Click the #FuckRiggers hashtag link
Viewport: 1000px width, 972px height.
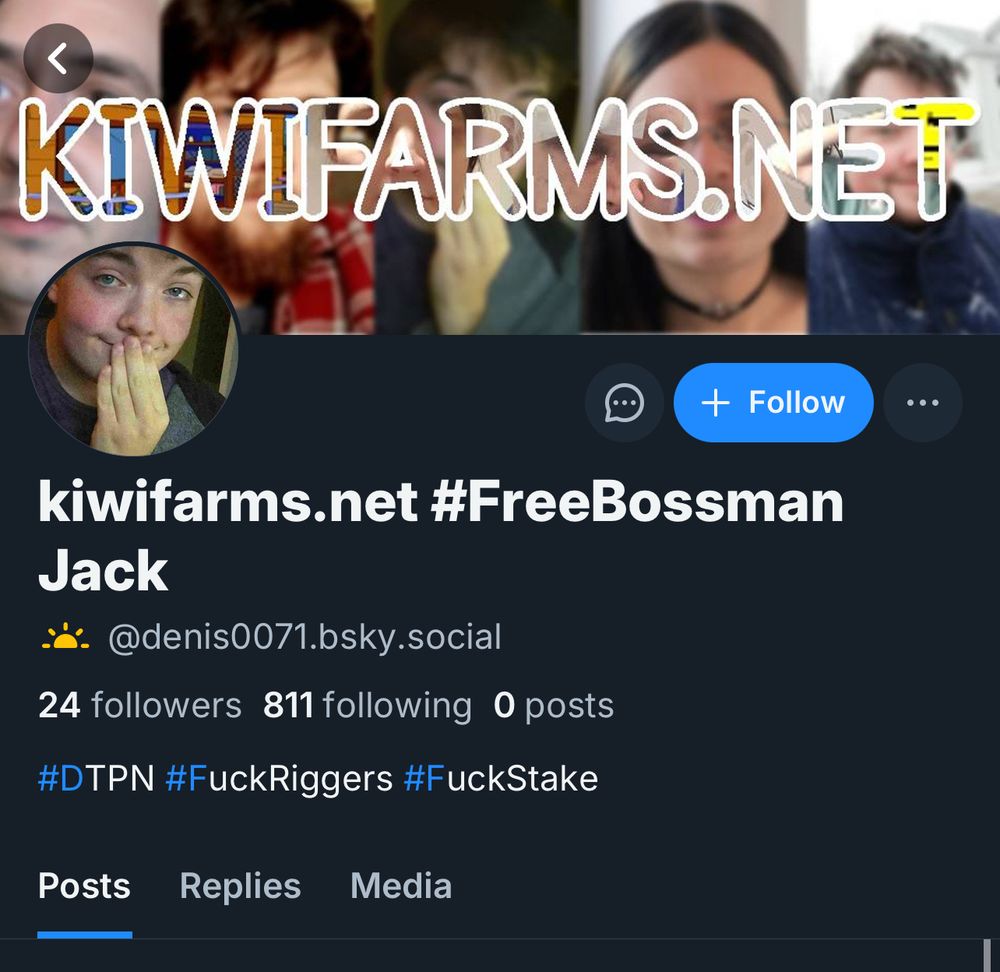pos(279,780)
